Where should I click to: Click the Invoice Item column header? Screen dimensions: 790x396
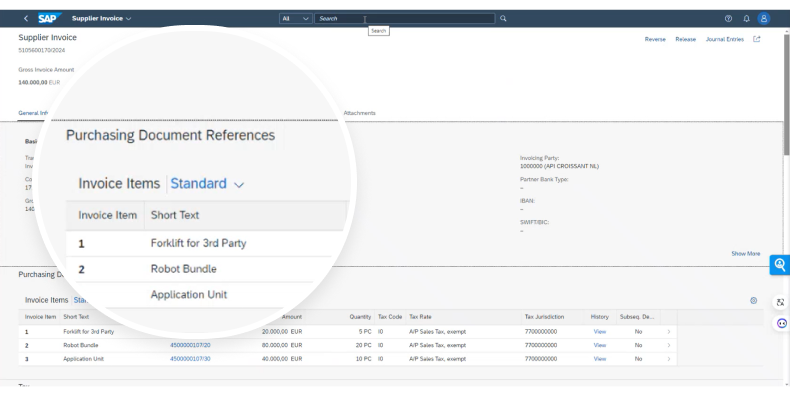(x=40, y=317)
